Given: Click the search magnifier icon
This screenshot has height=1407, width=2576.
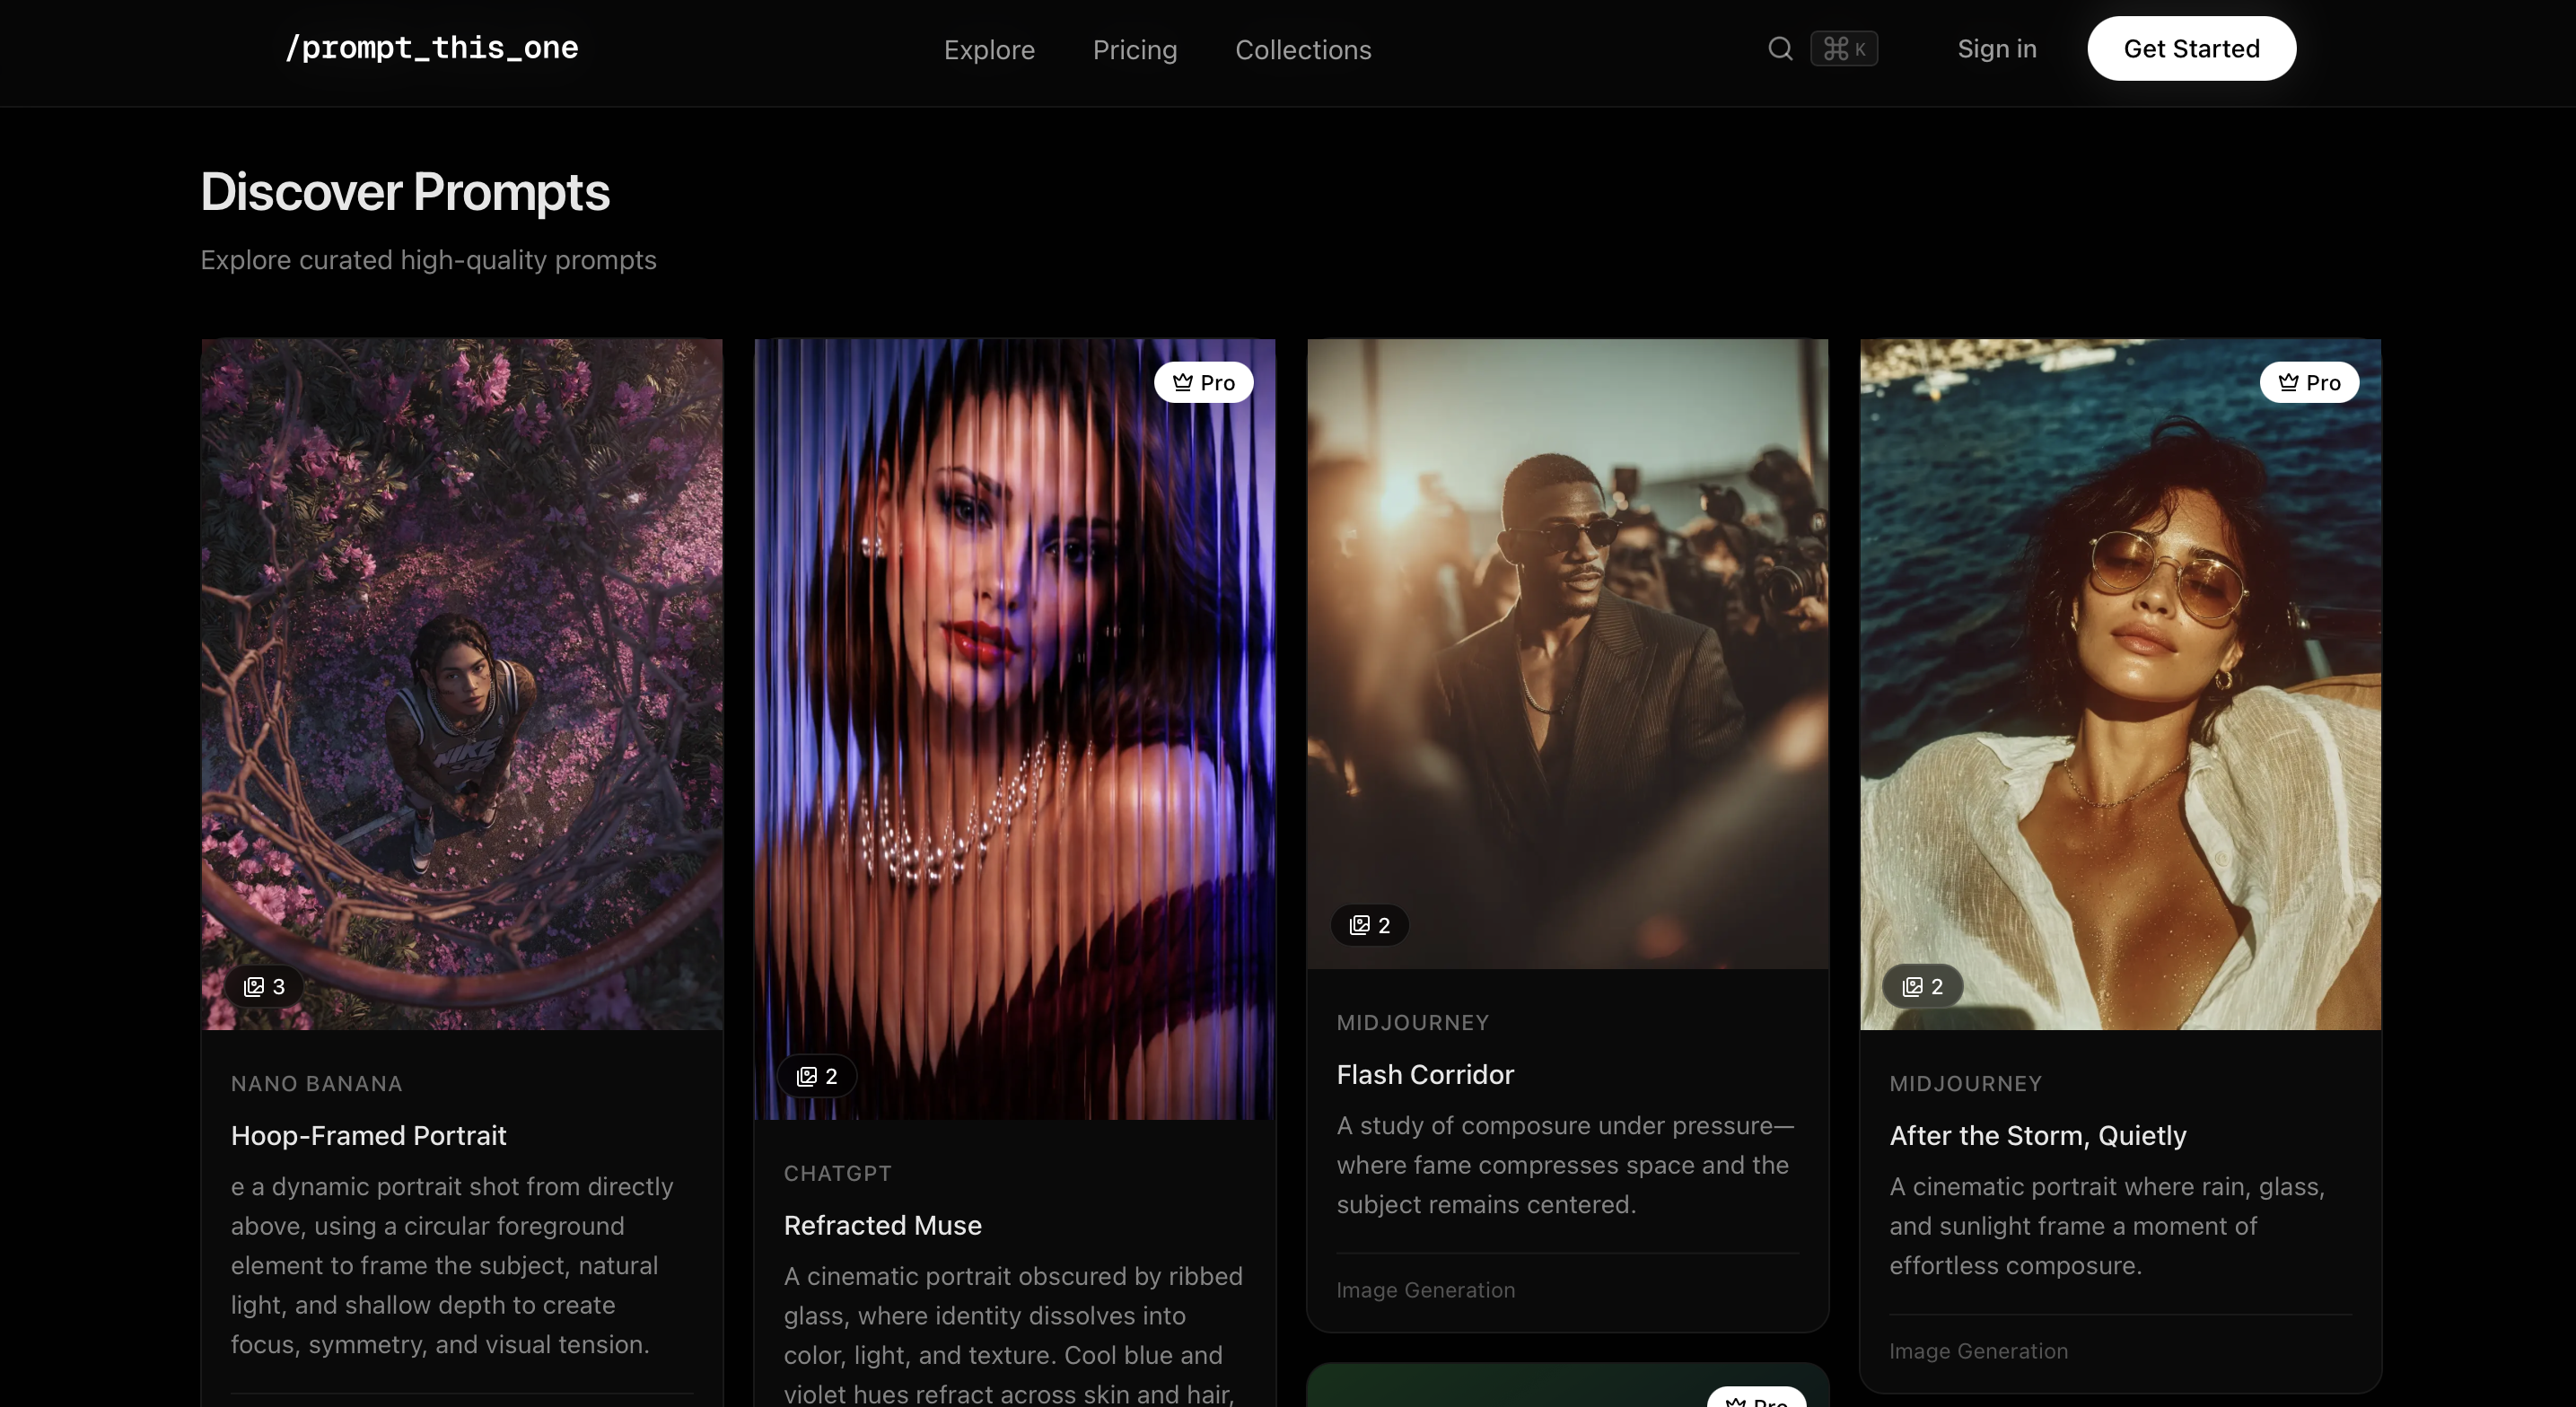Looking at the screenshot, I should 1780,48.
